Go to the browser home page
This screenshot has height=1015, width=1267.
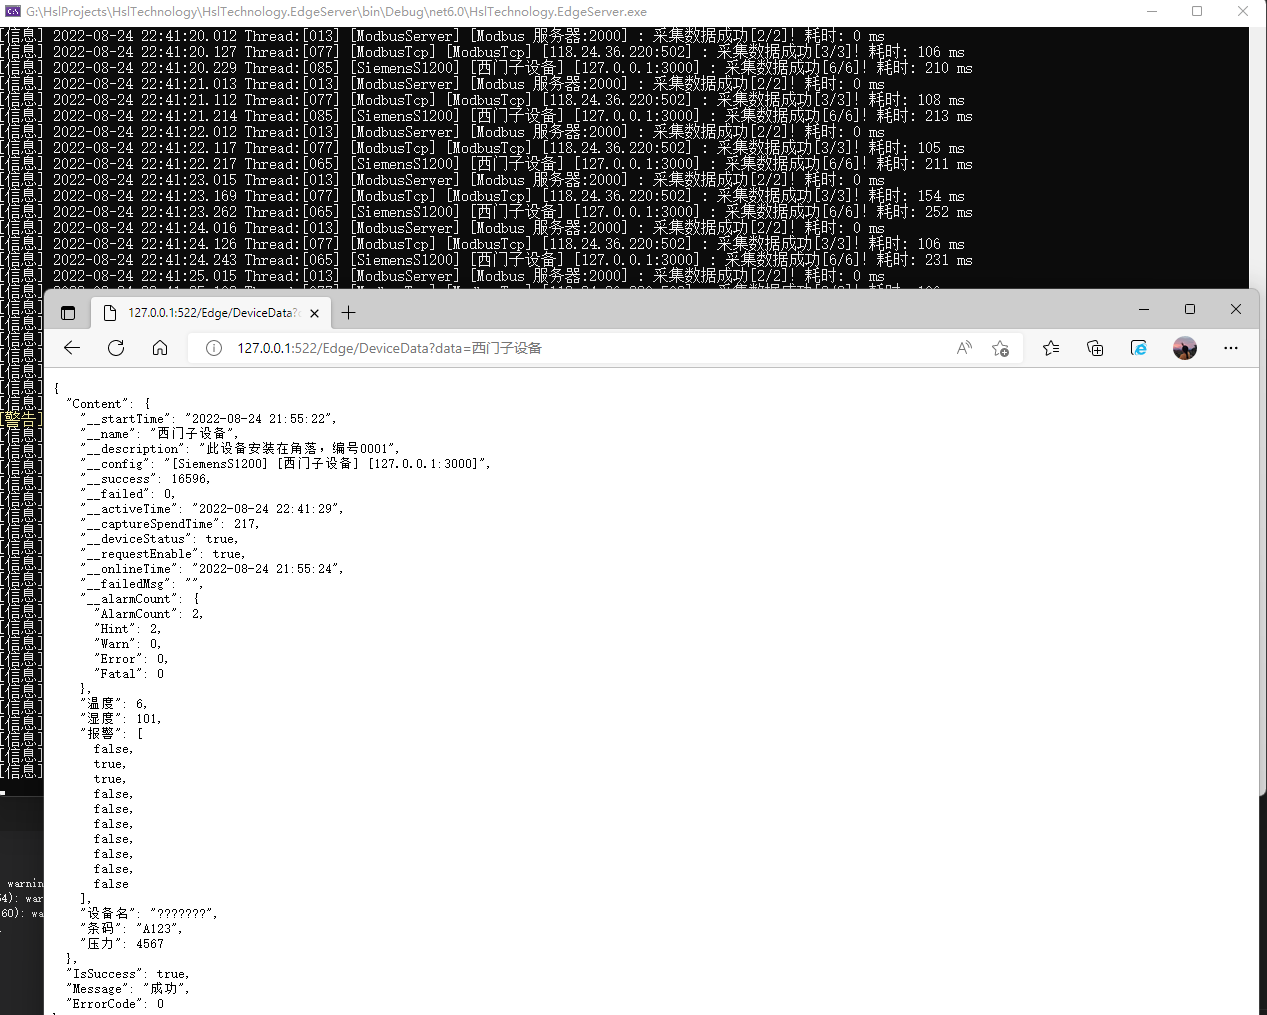(160, 348)
